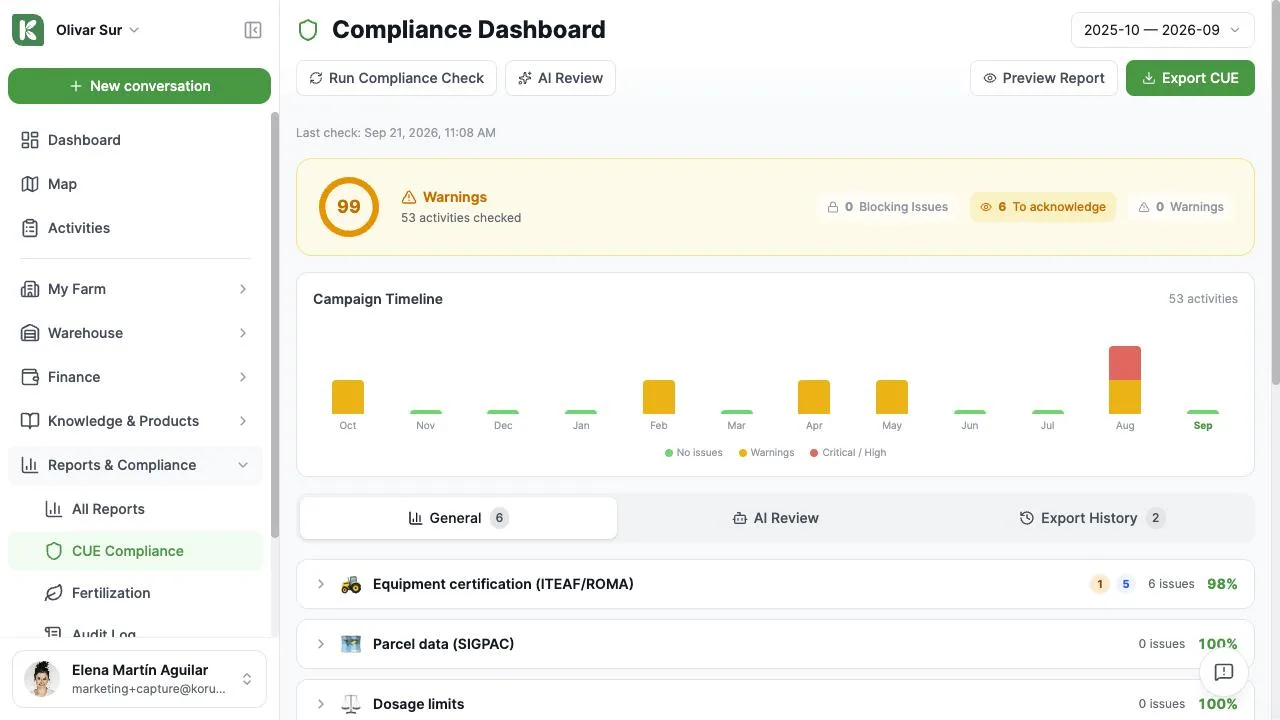Click the April bar in Campaign Timeline
This screenshot has width=1280, height=720.
point(814,397)
